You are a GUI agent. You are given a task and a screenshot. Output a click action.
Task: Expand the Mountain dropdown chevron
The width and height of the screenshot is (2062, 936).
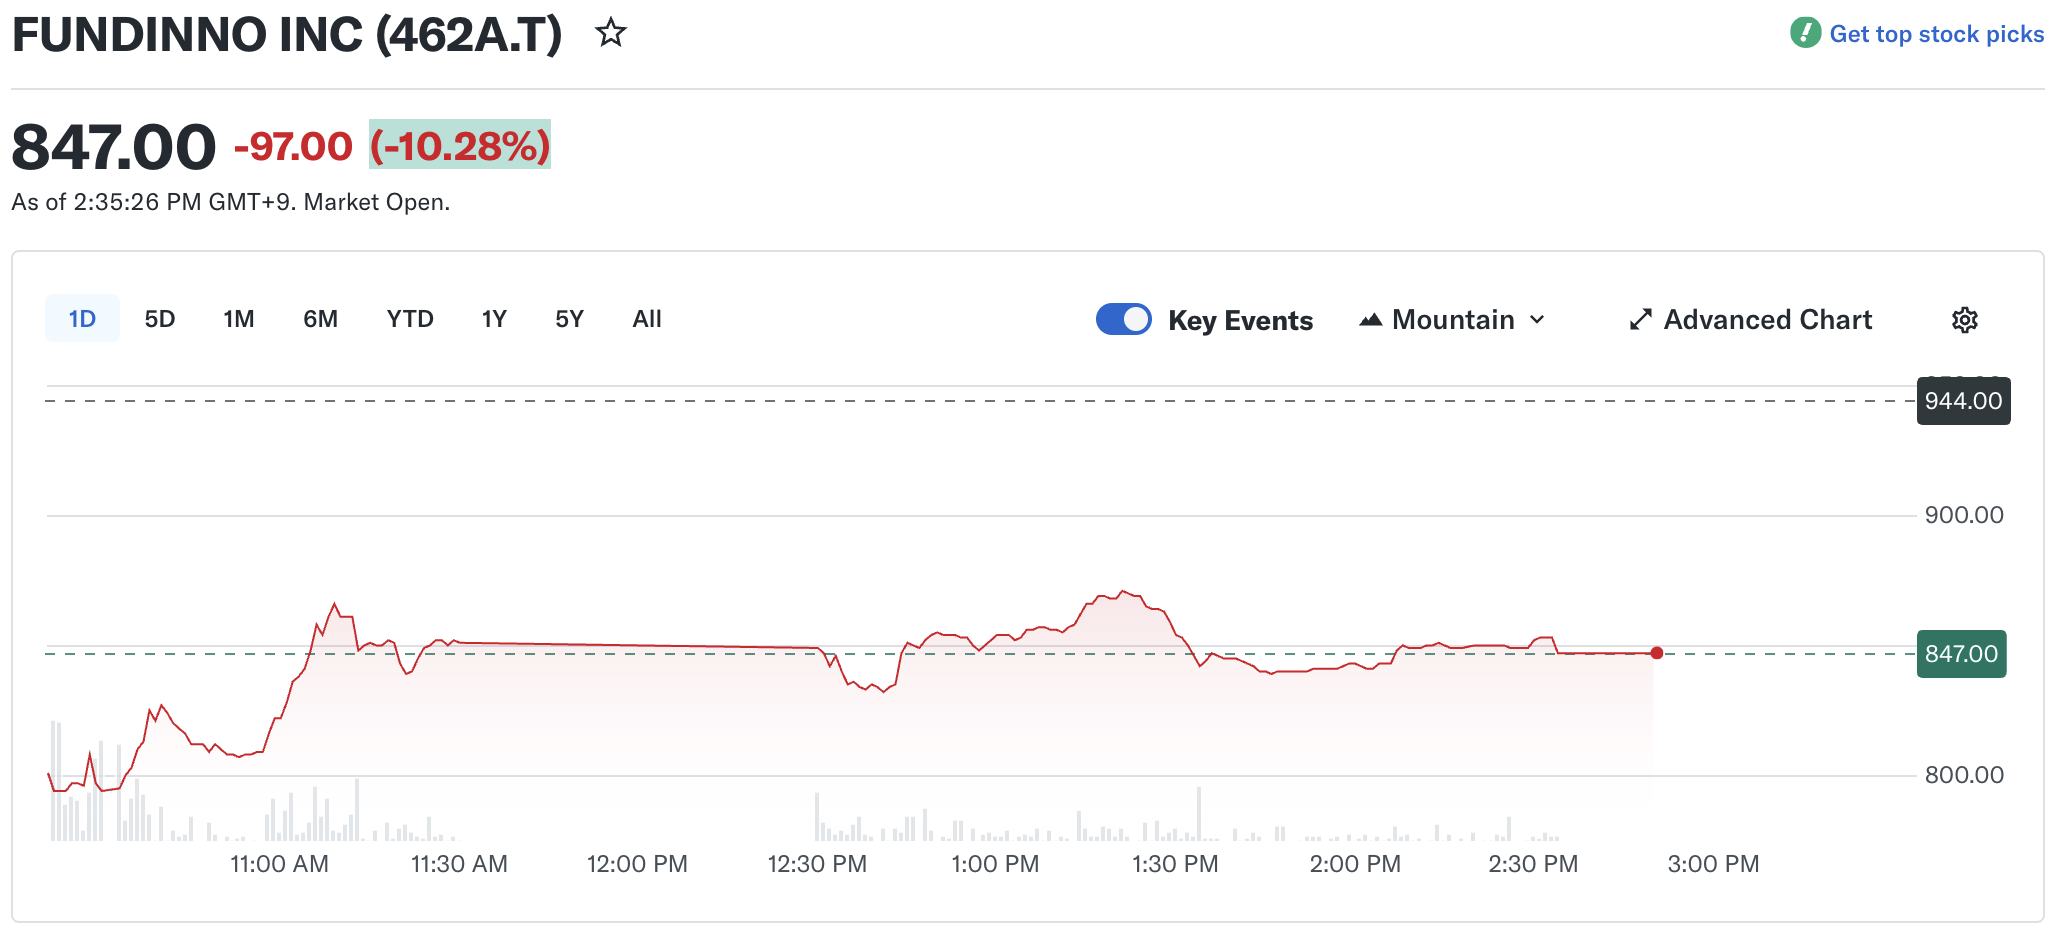pyautogui.click(x=1538, y=320)
